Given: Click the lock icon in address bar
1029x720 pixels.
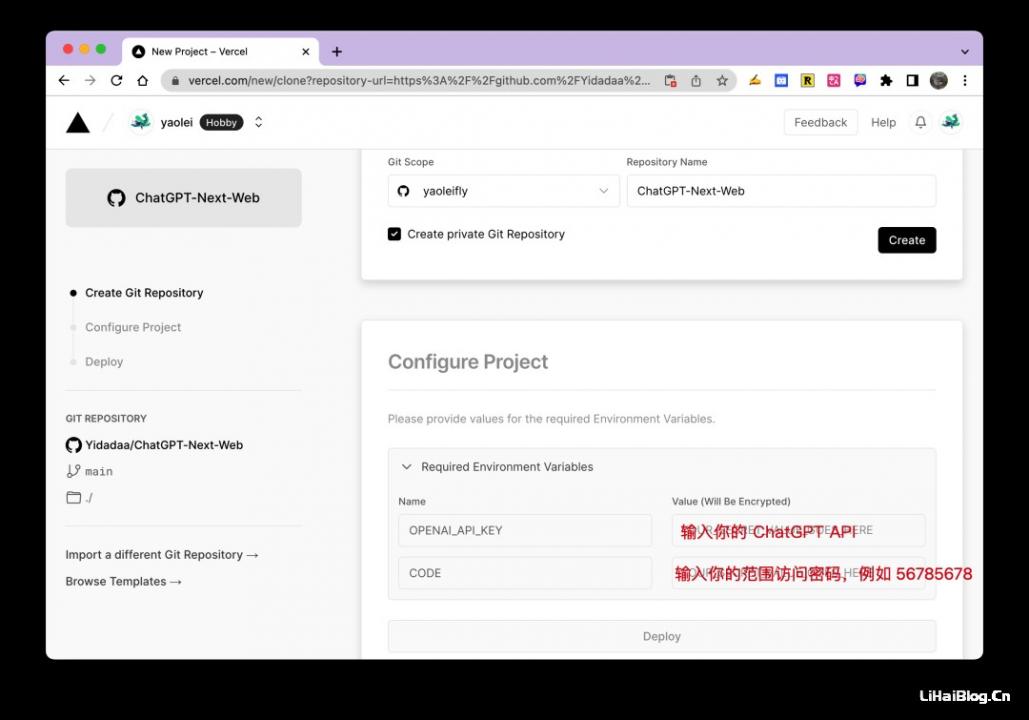Looking at the screenshot, I should (175, 81).
